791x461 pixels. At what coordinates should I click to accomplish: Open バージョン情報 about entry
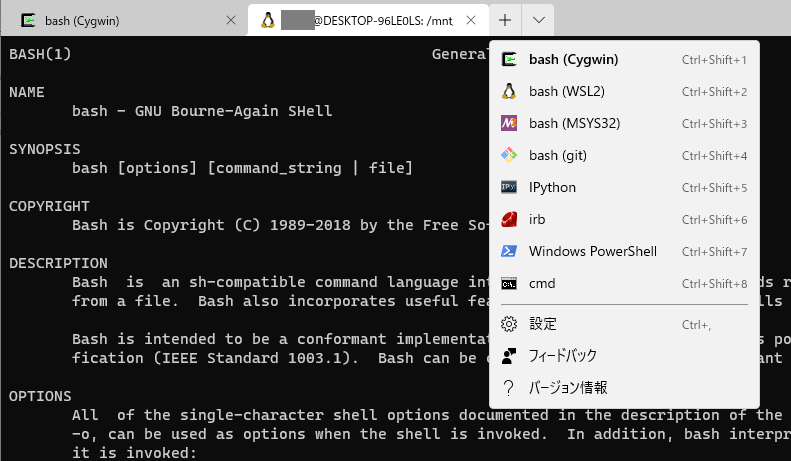(x=624, y=388)
